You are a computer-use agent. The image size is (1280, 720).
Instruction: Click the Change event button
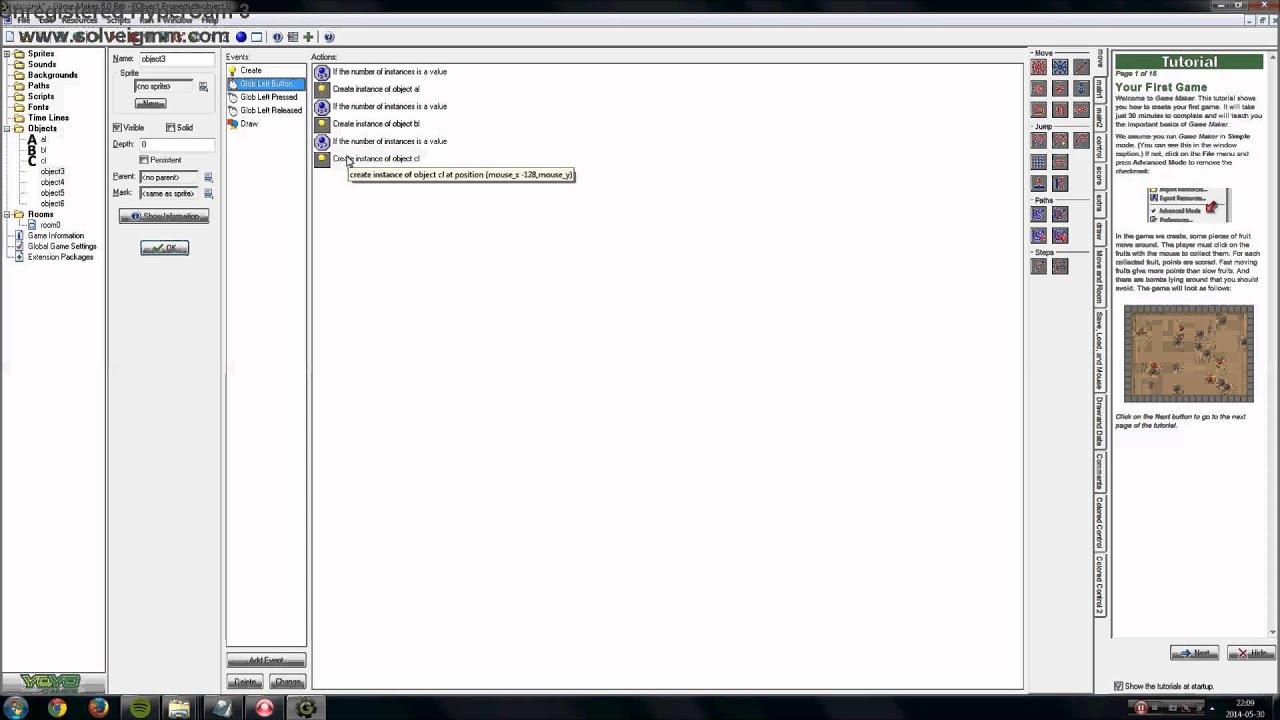(287, 682)
